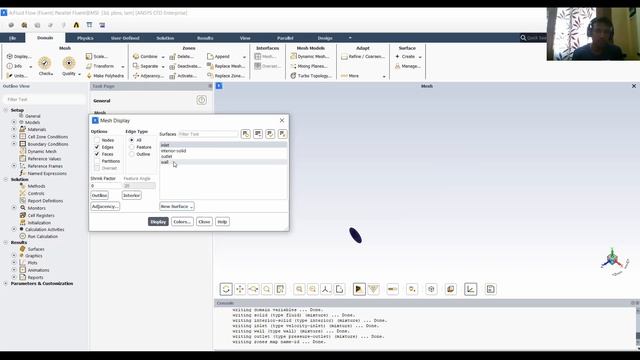
Task: Click the rotate view icon in graphics toolbar
Action: (226, 289)
